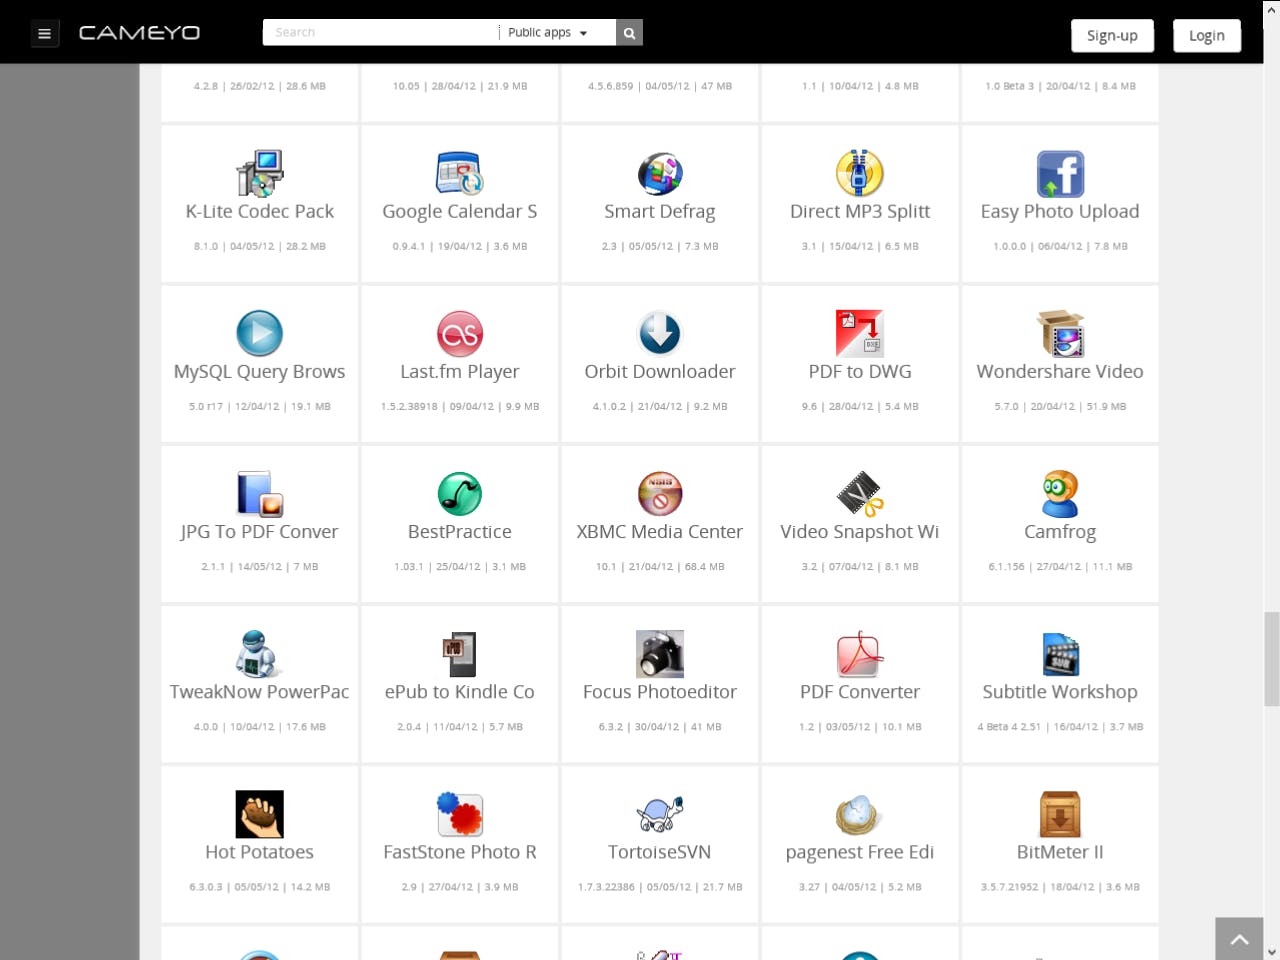Viewport: 1280px width, 960px height.
Task: Click the page vertical scrollbar thumb
Action: (x=1272, y=659)
